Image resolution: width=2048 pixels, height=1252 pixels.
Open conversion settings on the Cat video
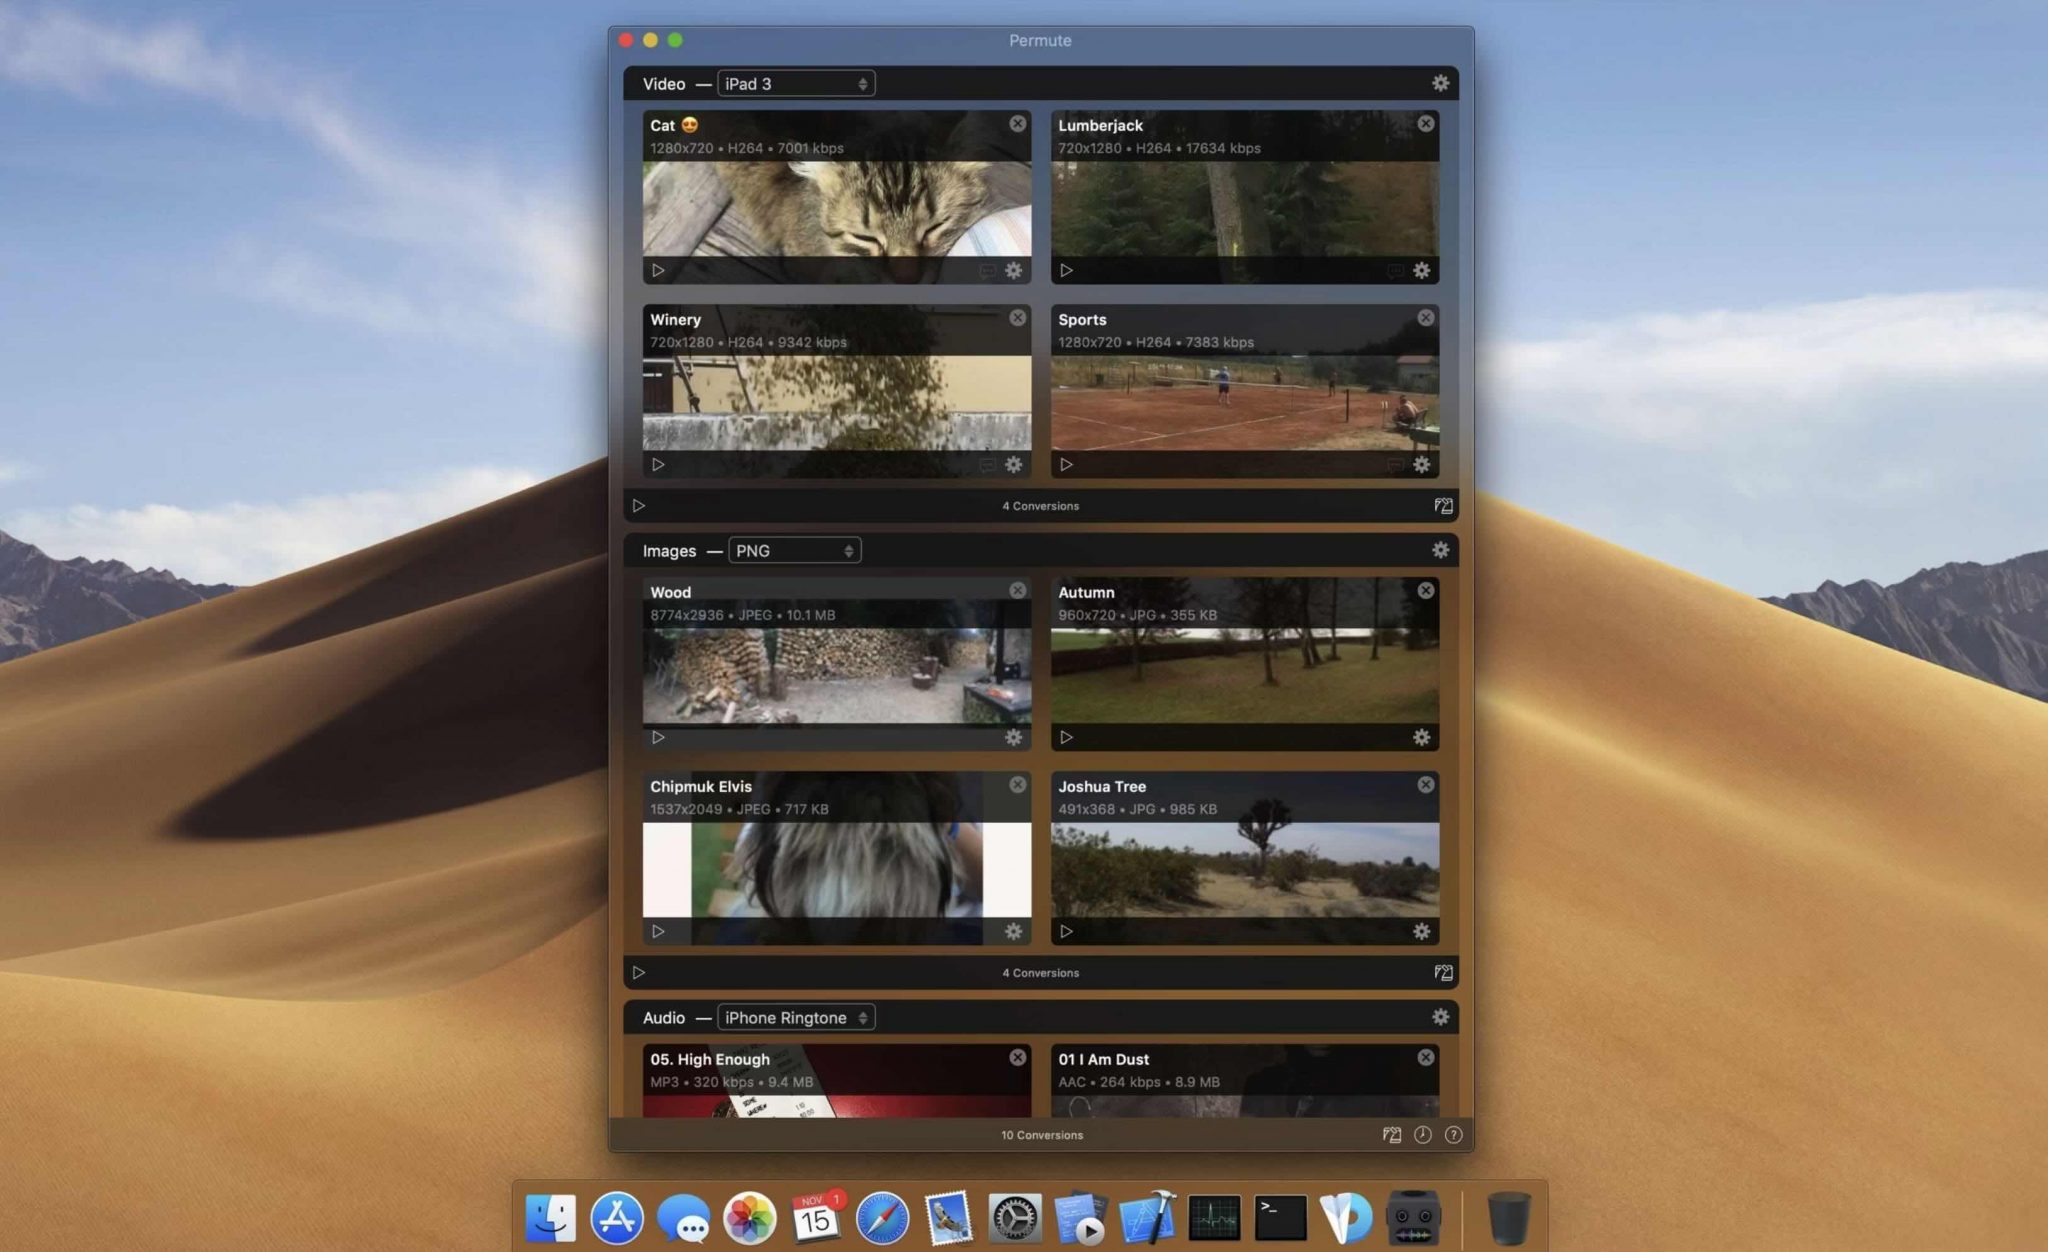tap(1014, 270)
